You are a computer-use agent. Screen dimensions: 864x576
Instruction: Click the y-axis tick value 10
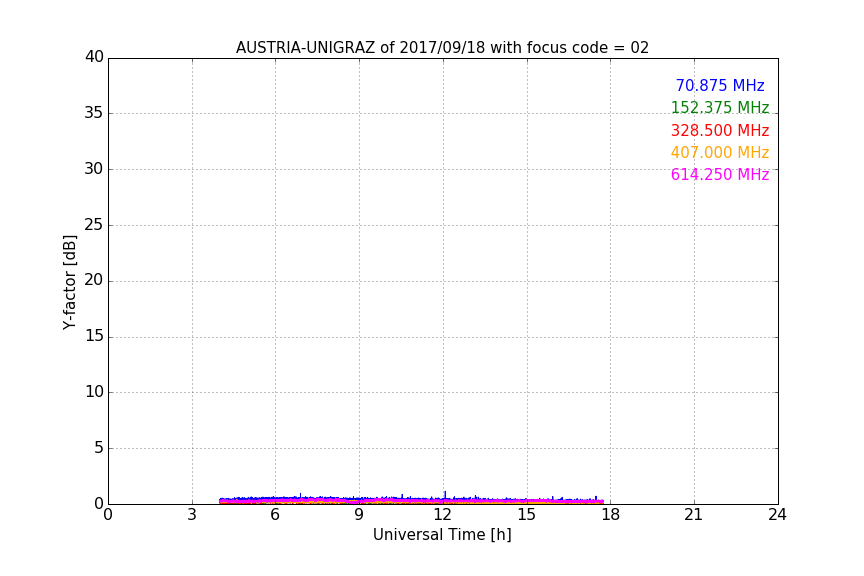click(94, 392)
